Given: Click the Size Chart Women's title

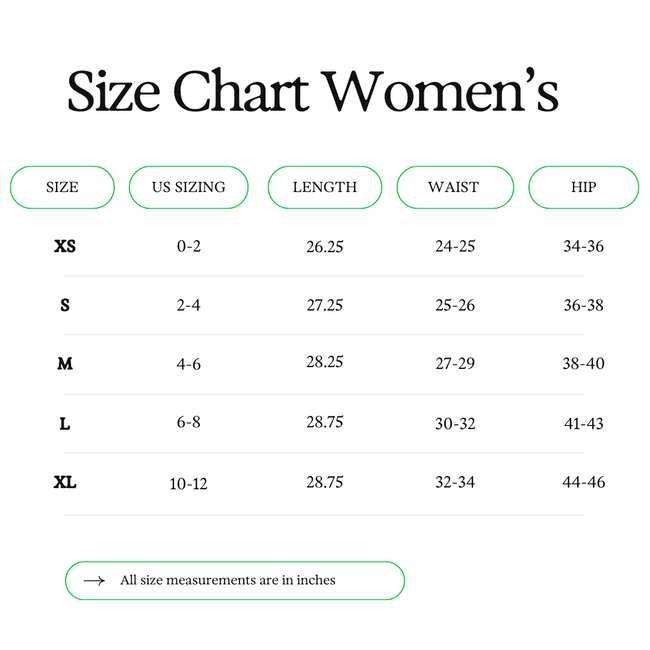Looking at the screenshot, I should pos(312,92).
